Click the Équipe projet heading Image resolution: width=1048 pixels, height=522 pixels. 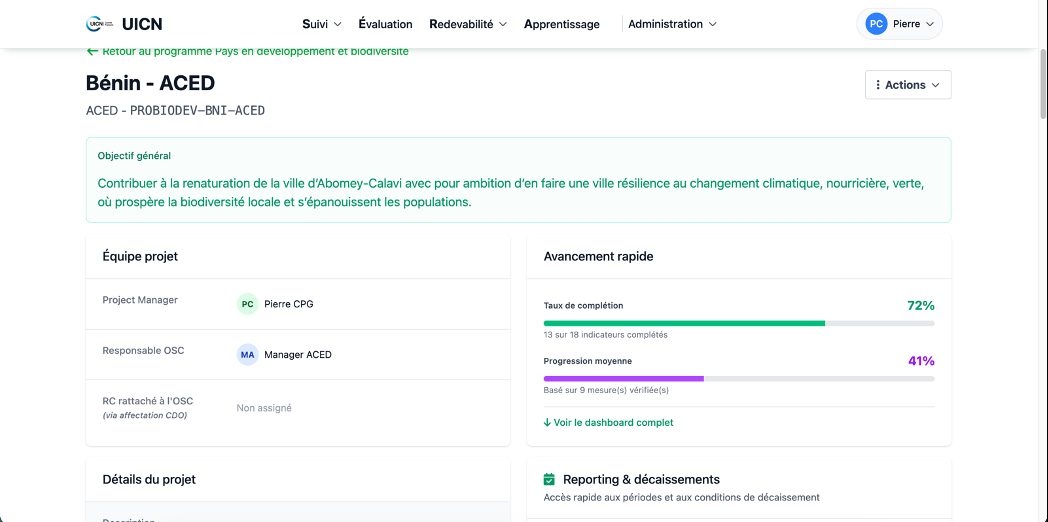point(140,257)
